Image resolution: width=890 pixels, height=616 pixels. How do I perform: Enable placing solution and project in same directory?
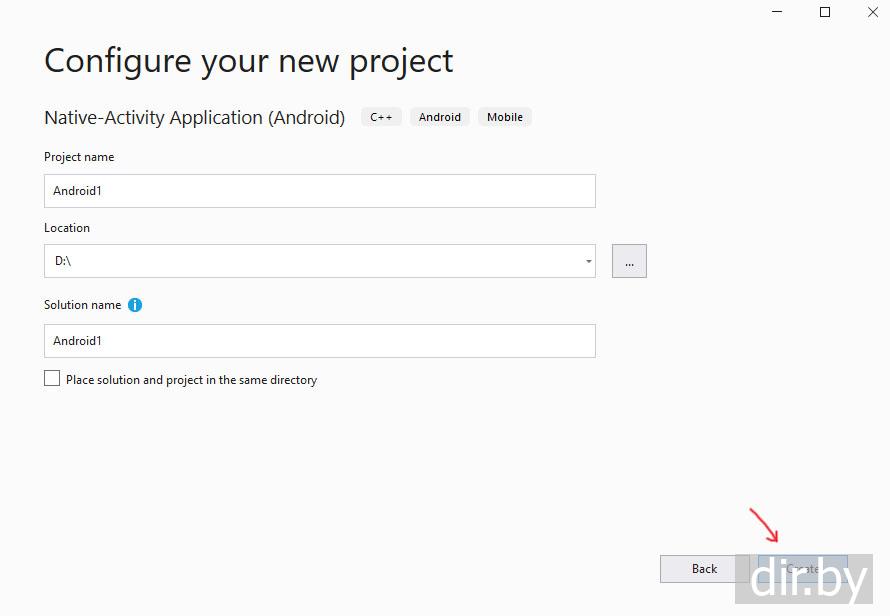[x=52, y=379]
